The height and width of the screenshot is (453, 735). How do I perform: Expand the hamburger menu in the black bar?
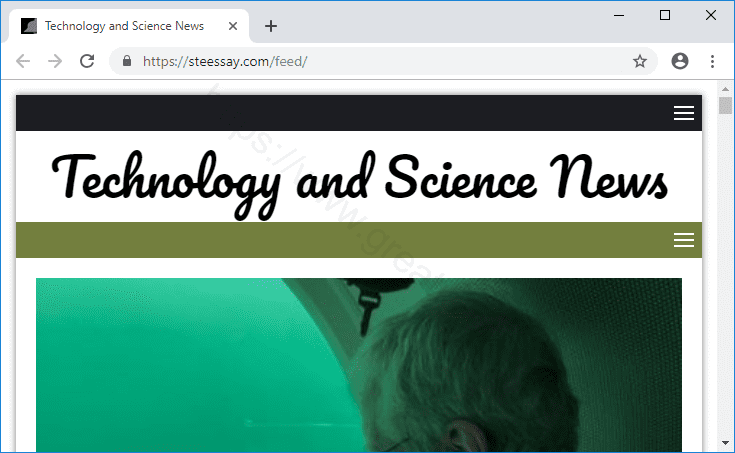[x=684, y=113]
